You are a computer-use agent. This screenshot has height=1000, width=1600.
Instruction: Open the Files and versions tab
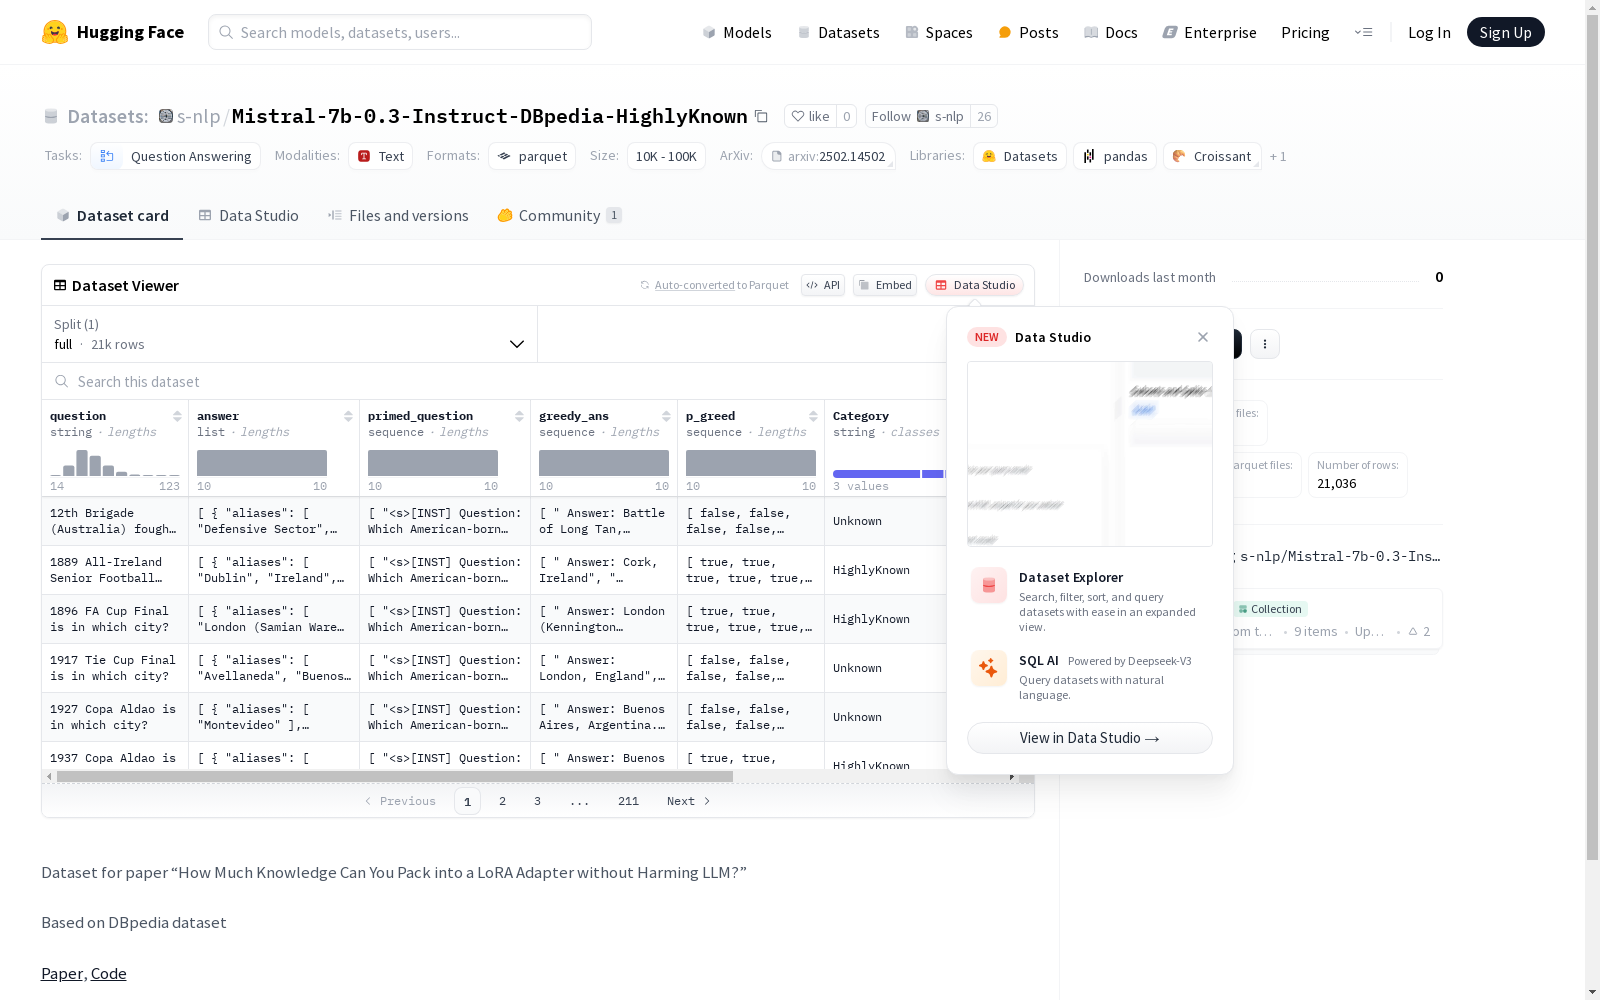tap(398, 216)
